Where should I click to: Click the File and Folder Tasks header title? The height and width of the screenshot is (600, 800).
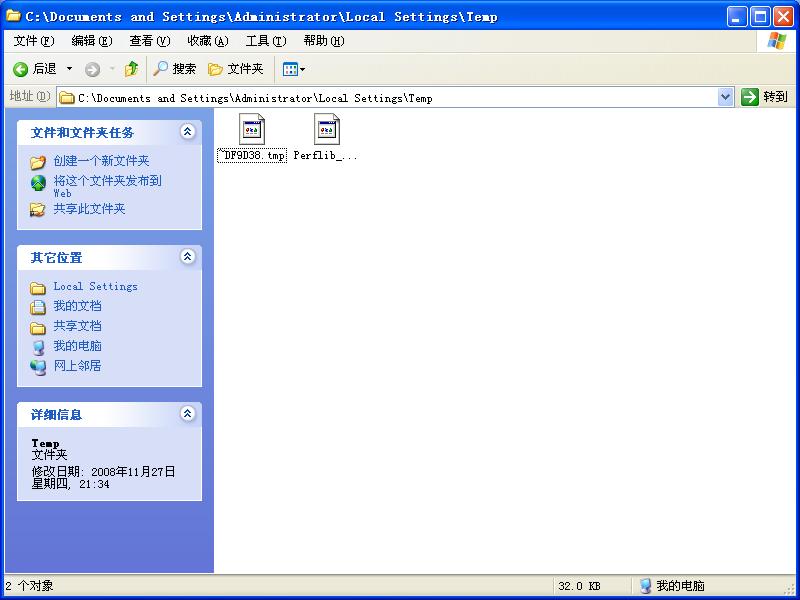point(82,133)
